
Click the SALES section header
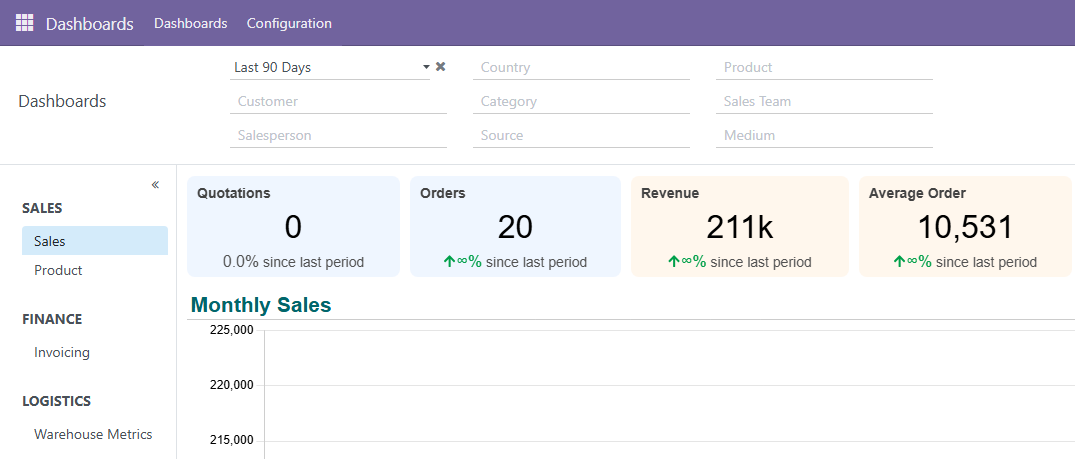coord(43,208)
